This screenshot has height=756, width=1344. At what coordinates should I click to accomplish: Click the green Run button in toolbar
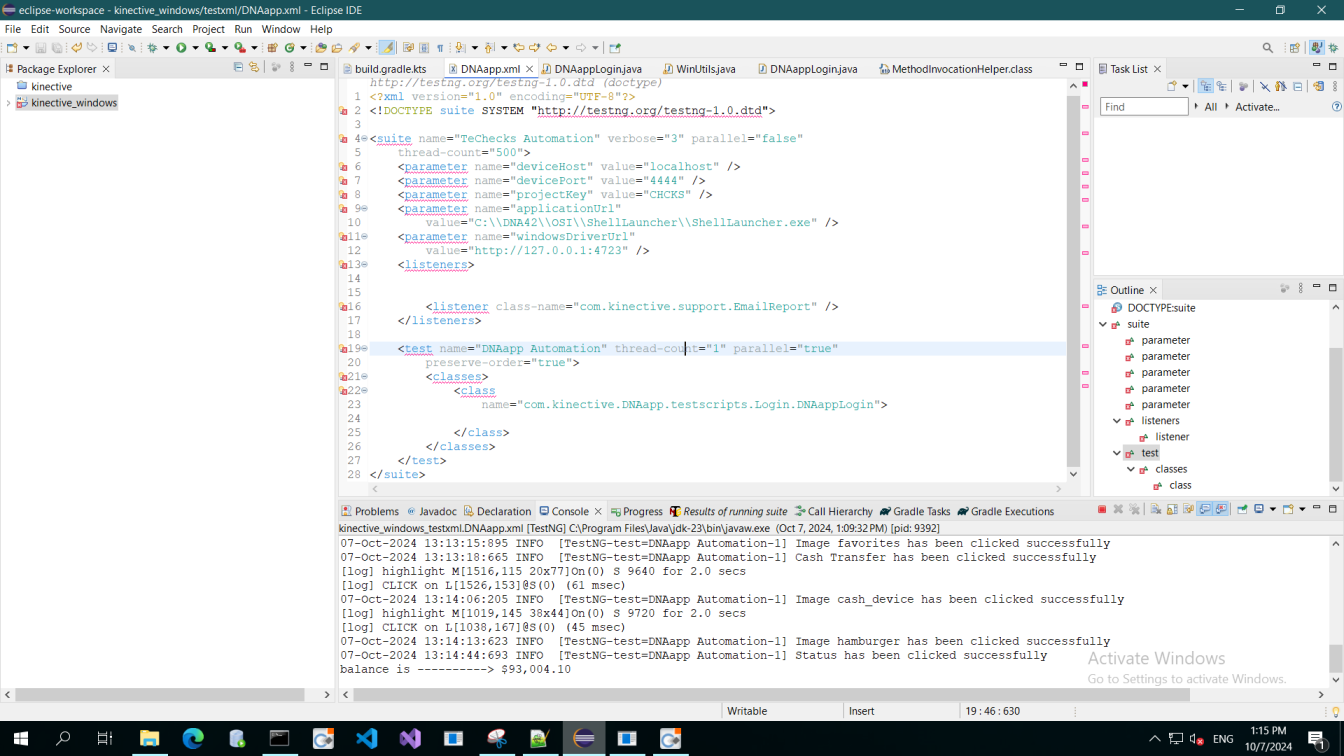[x=181, y=47]
